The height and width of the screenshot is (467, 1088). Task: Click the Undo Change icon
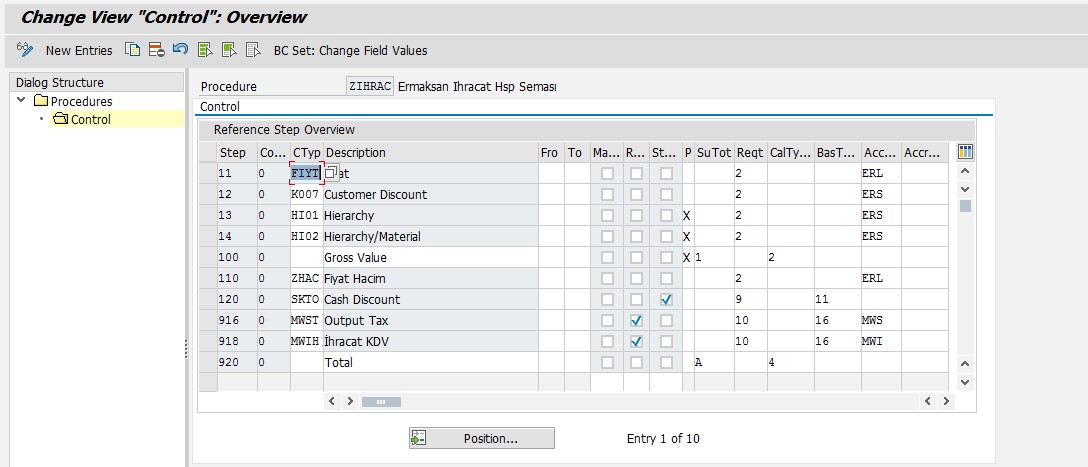point(180,50)
